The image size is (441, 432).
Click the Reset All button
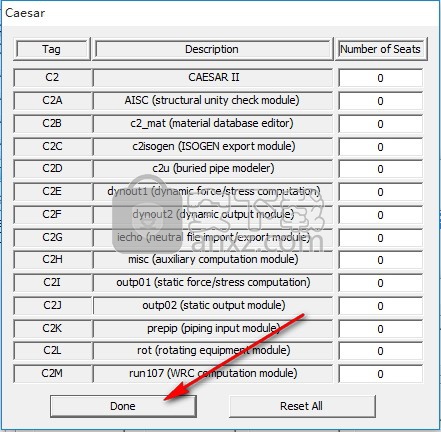coord(302,406)
